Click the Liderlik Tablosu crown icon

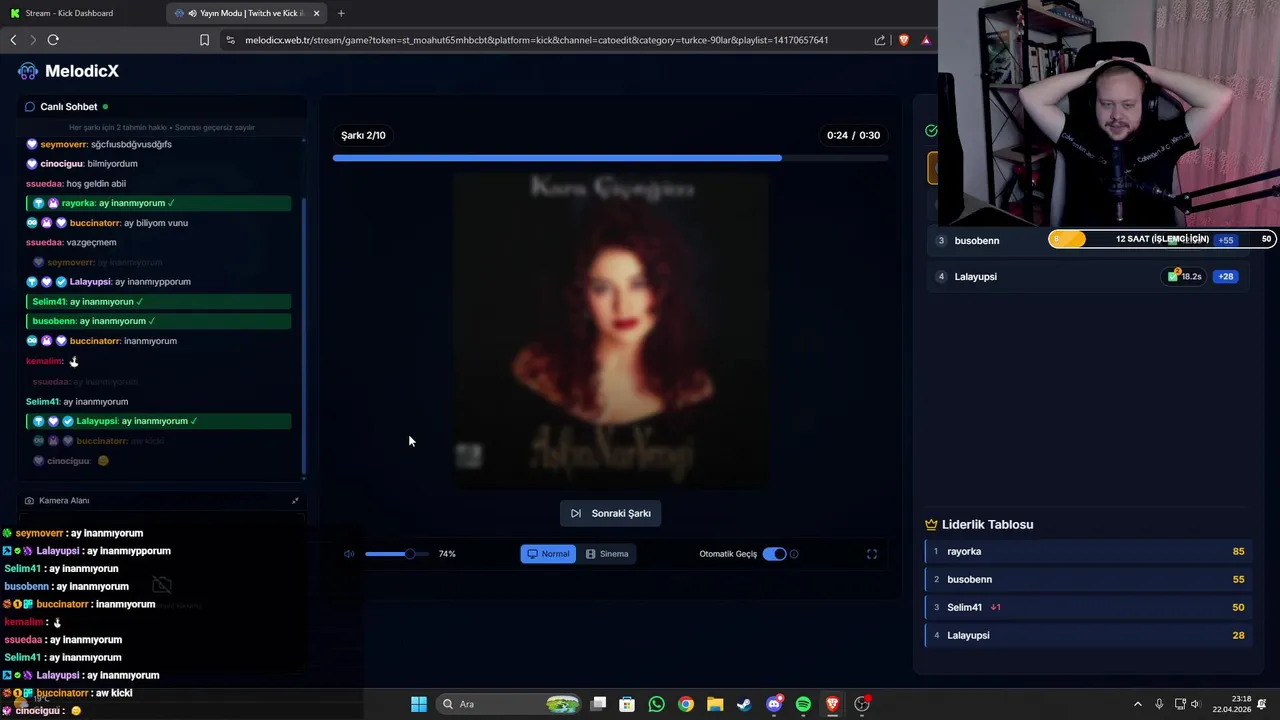coord(931,525)
